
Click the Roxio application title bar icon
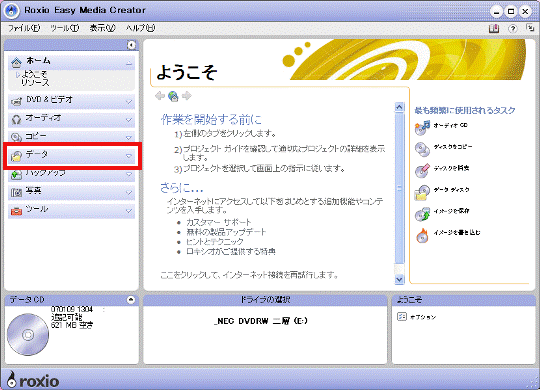[x=12, y=10]
